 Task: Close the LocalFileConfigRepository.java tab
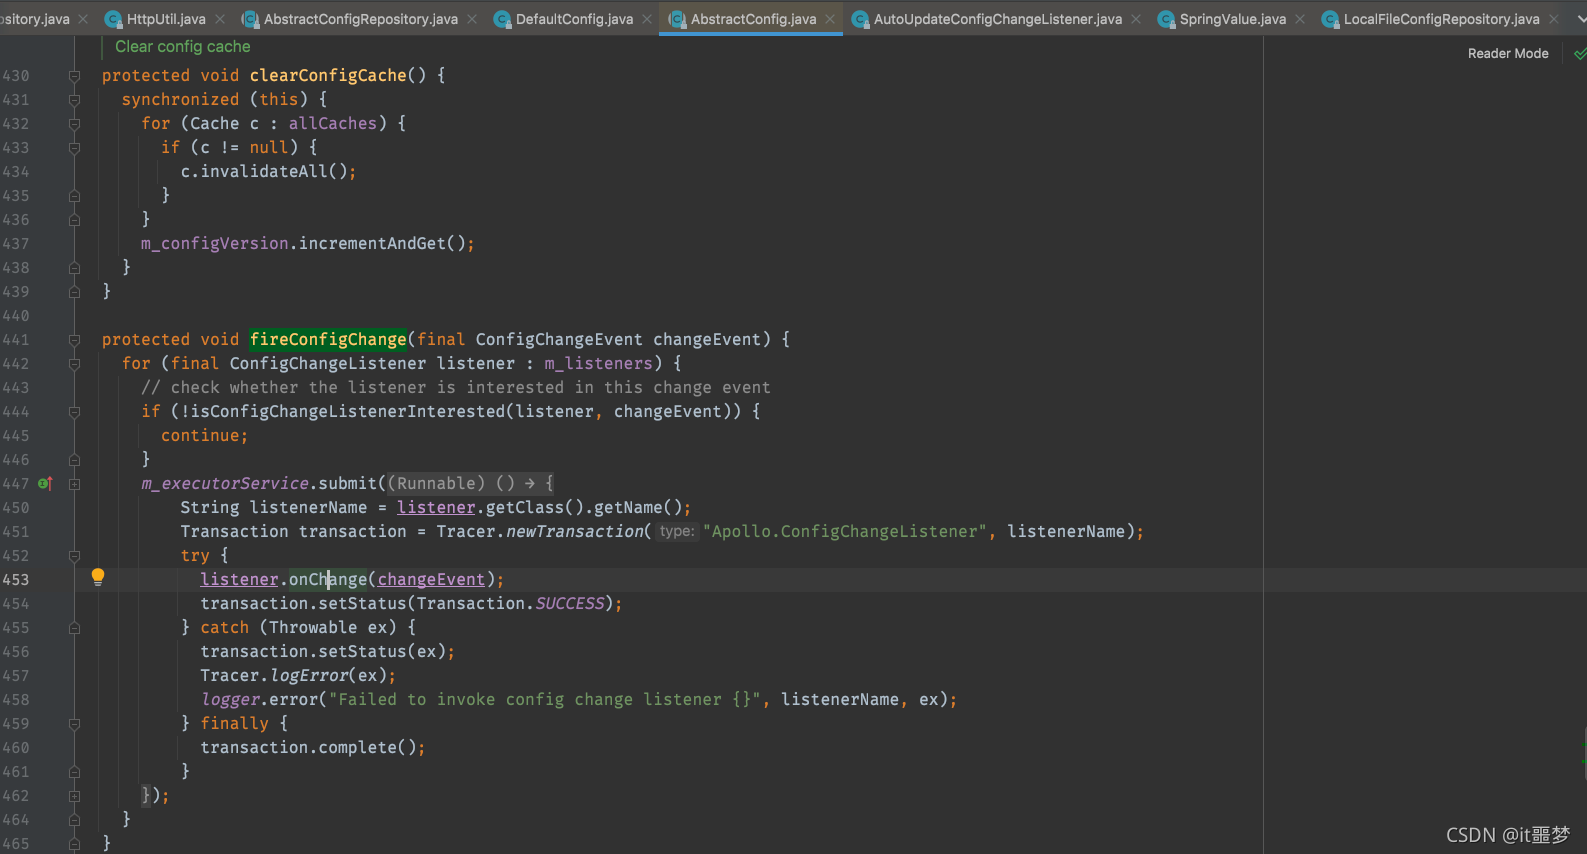[1554, 19]
